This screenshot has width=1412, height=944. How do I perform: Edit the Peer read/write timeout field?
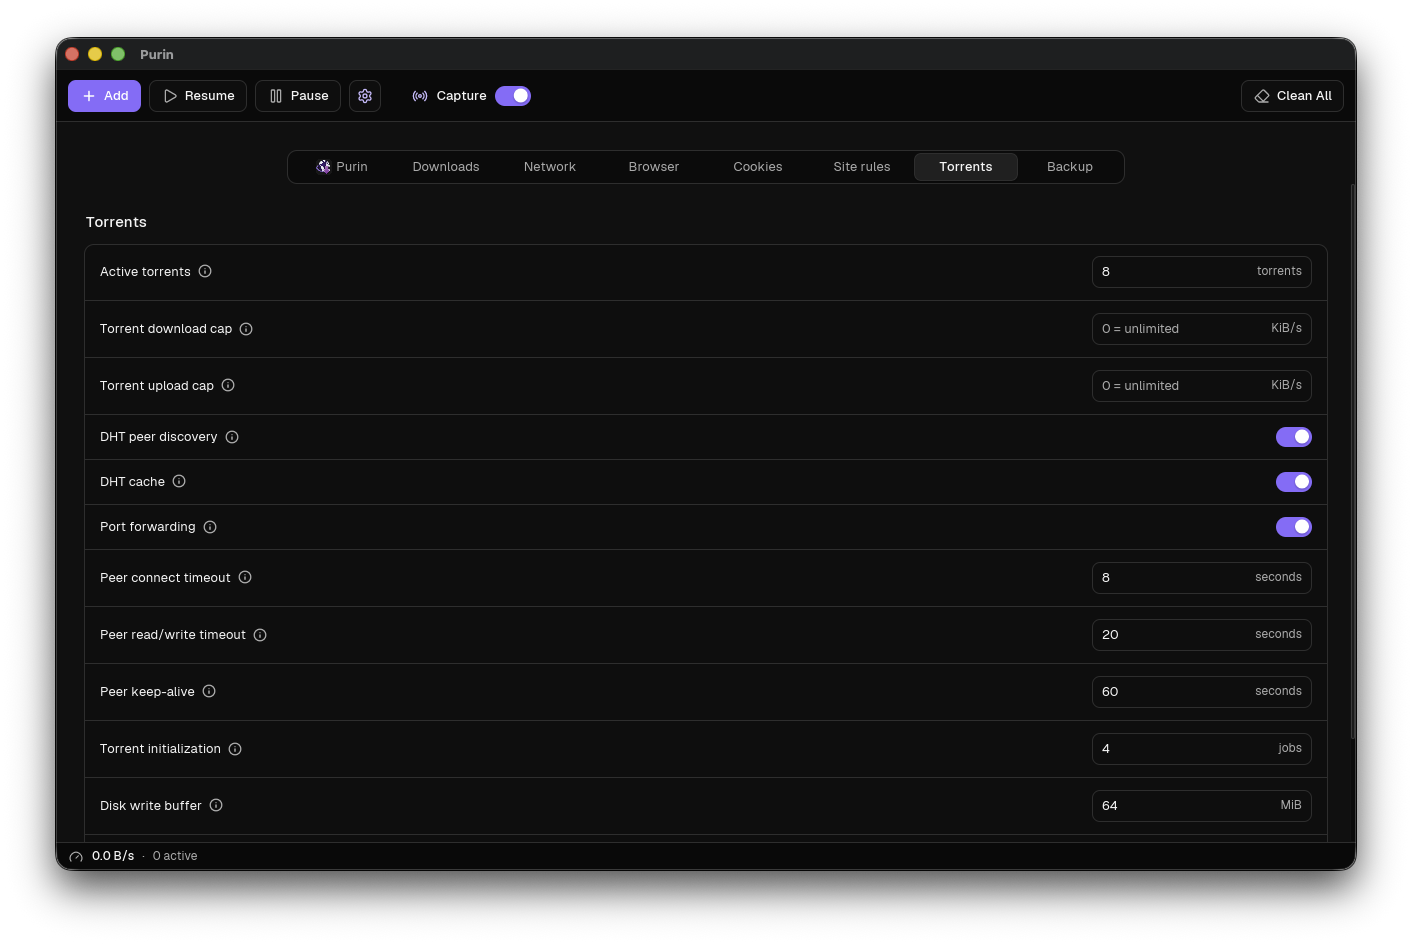pos(1202,635)
